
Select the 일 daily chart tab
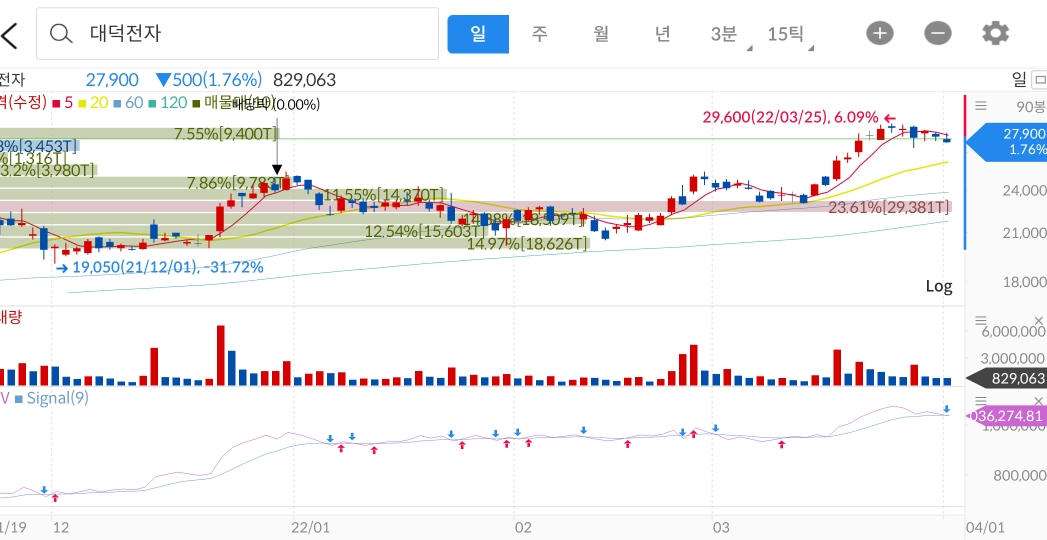(x=478, y=33)
